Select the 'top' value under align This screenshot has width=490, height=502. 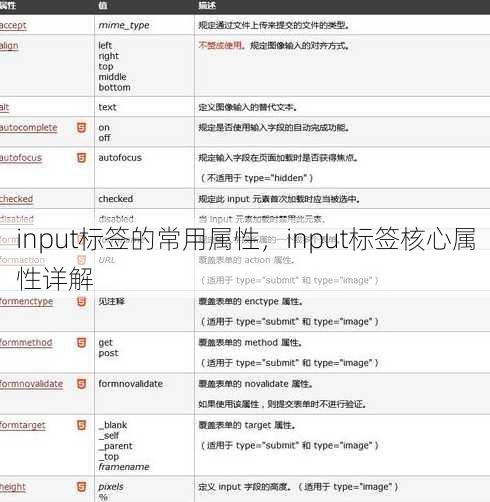click(106, 67)
